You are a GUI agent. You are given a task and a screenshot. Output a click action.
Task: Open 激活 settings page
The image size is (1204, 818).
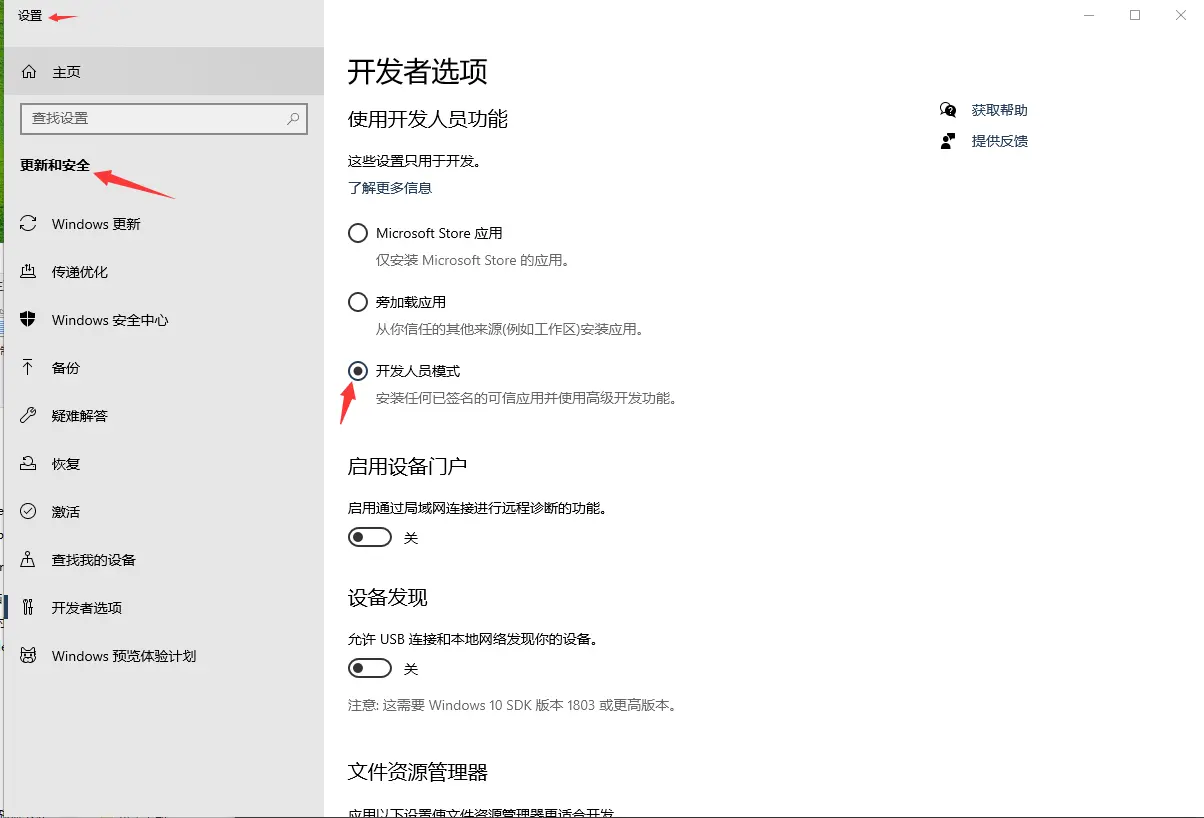pyautogui.click(x=164, y=512)
